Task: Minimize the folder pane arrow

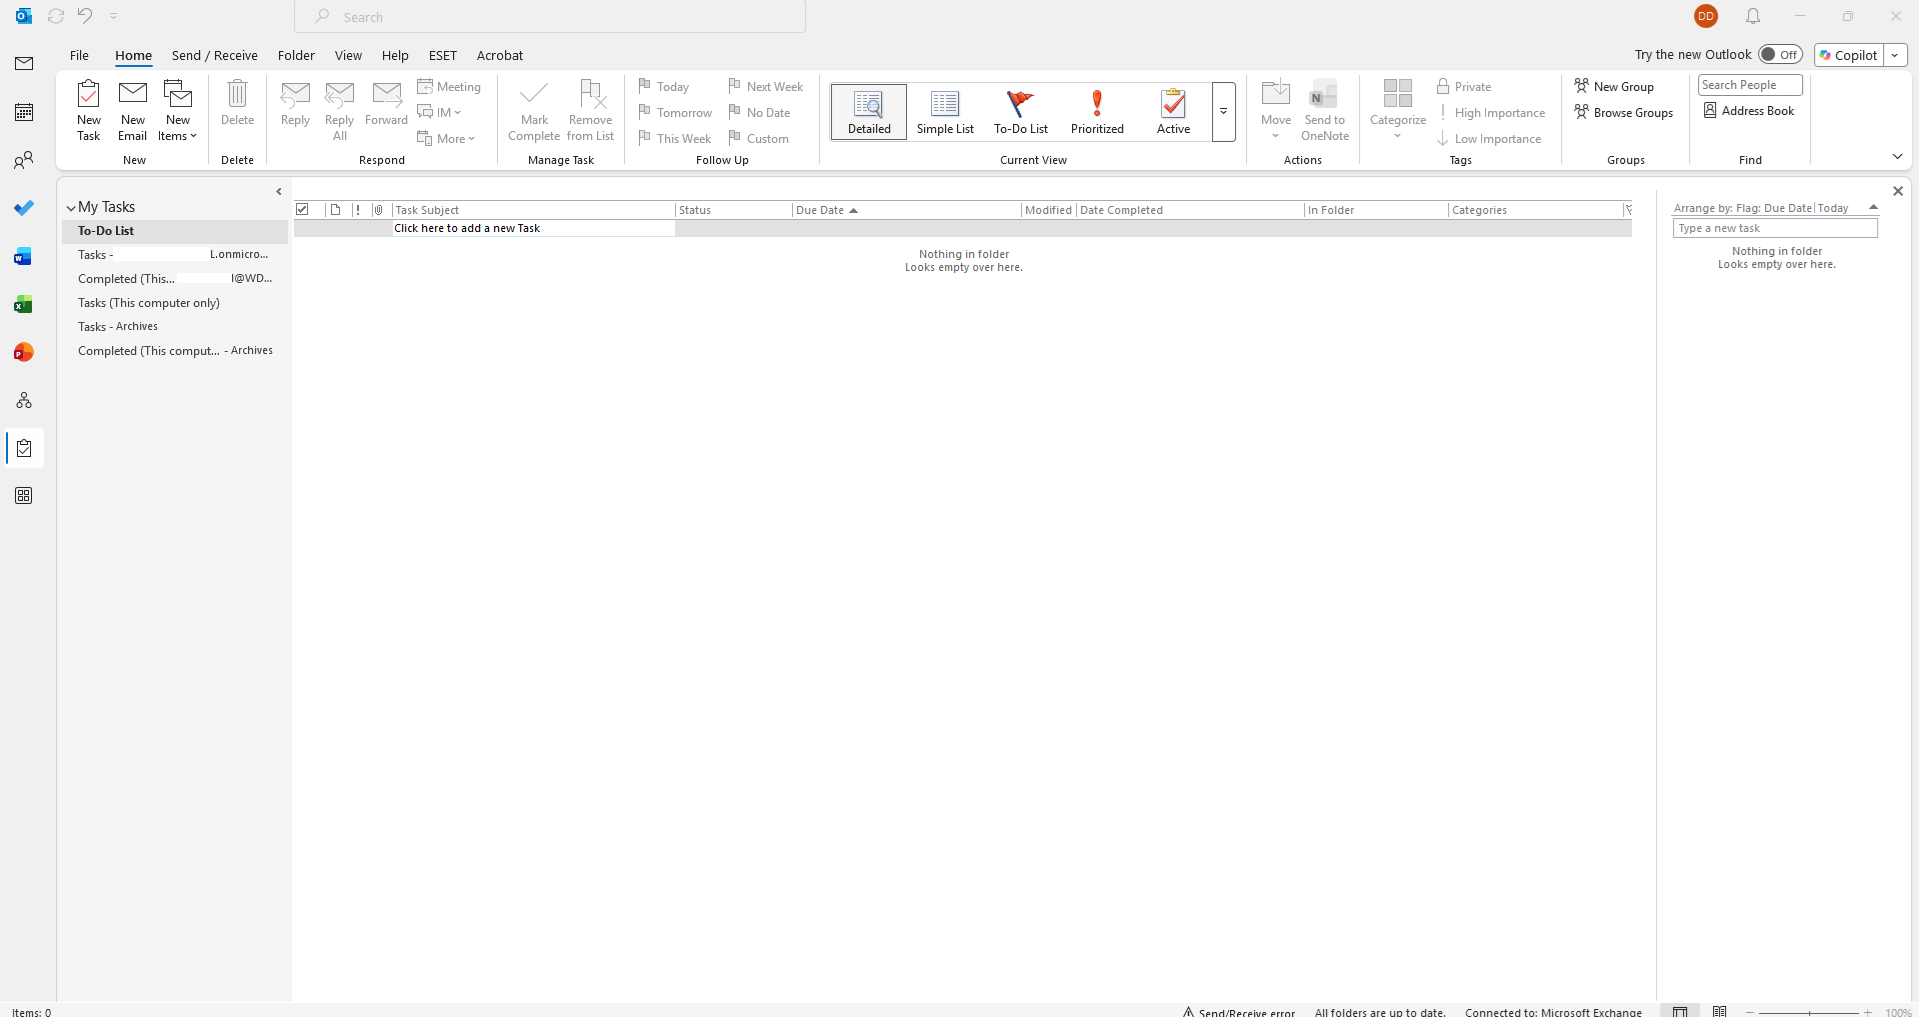Action: click(x=279, y=191)
